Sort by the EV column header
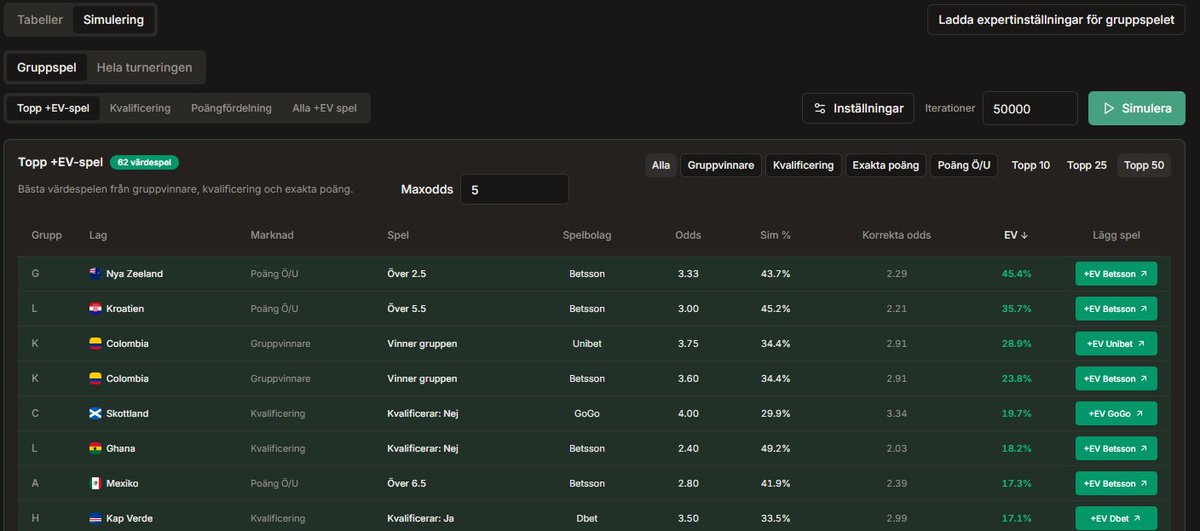This screenshot has width=1200, height=531. (x=1016, y=235)
